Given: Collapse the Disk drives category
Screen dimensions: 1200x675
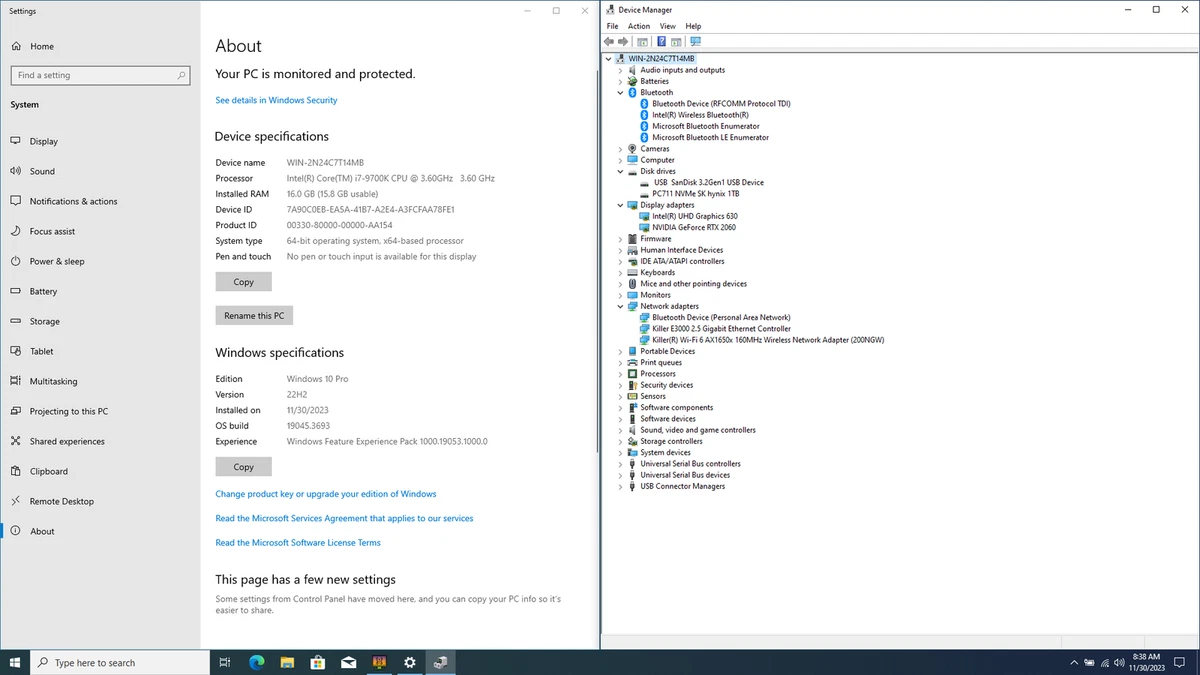Looking at the screenshot, I should [620, 171].
